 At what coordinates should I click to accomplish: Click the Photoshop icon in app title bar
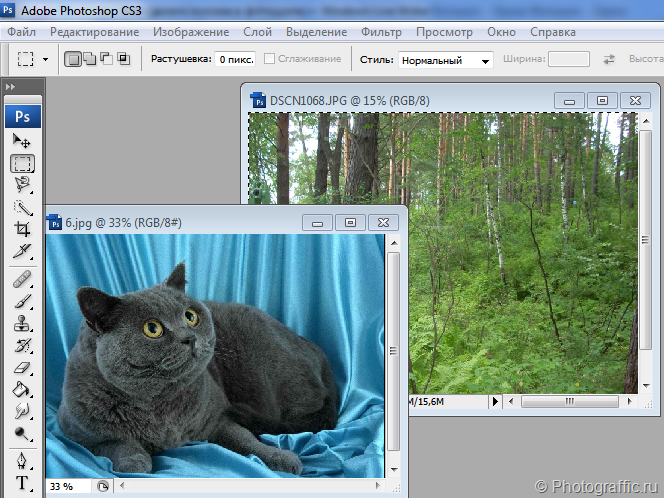pyautogui.click(x=8, y=9)
